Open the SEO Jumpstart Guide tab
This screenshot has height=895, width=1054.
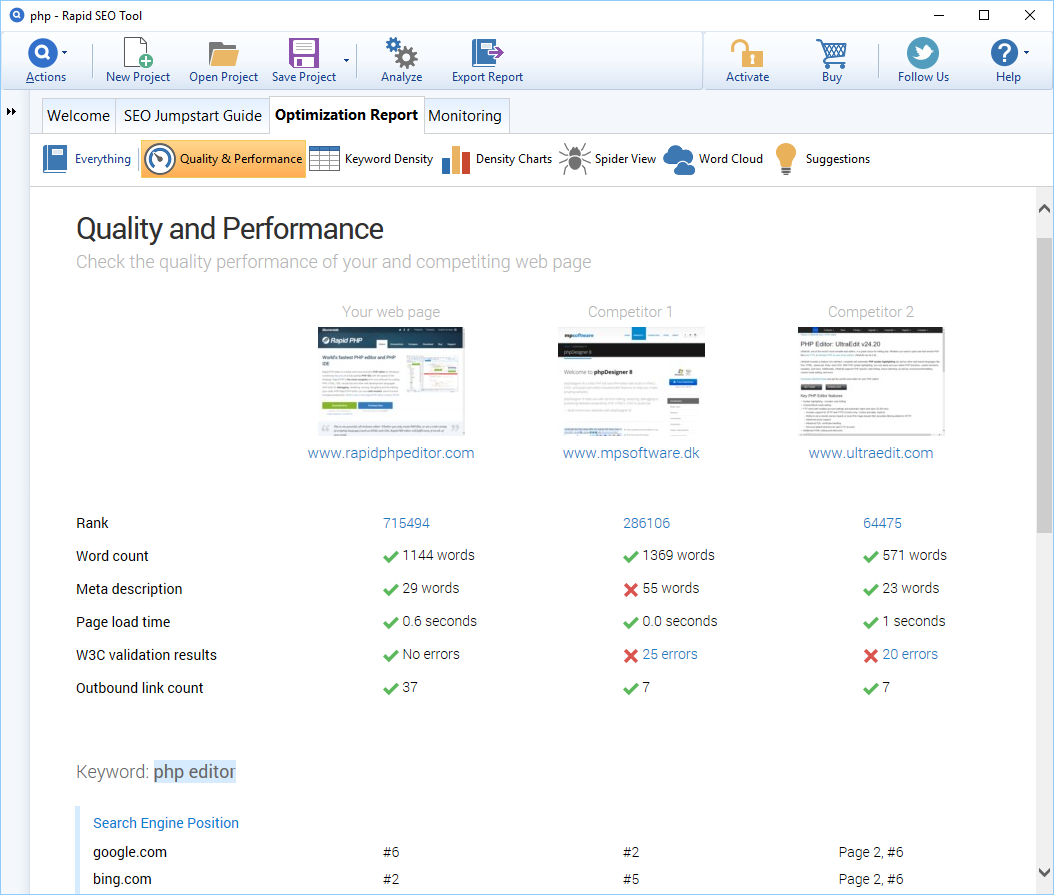click(192, 115)
